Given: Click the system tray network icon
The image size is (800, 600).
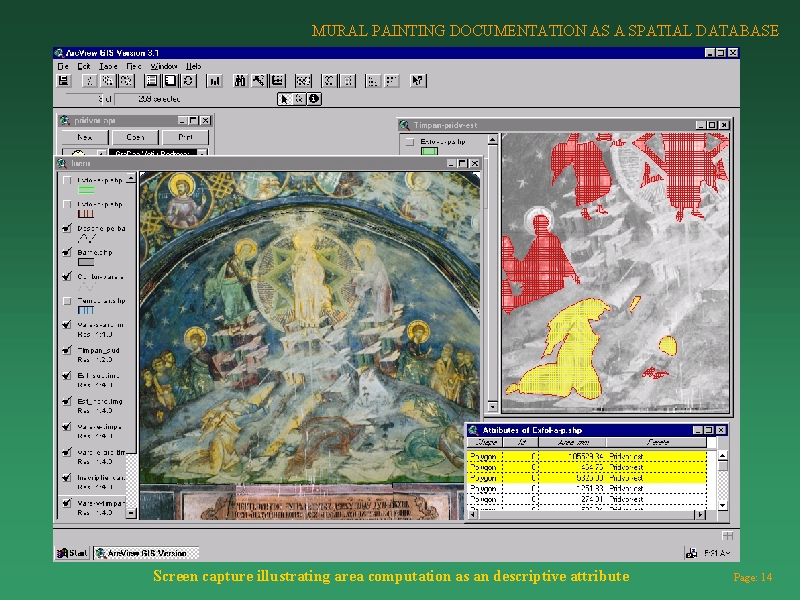Looking at the screenshot, I should (691, 553).
